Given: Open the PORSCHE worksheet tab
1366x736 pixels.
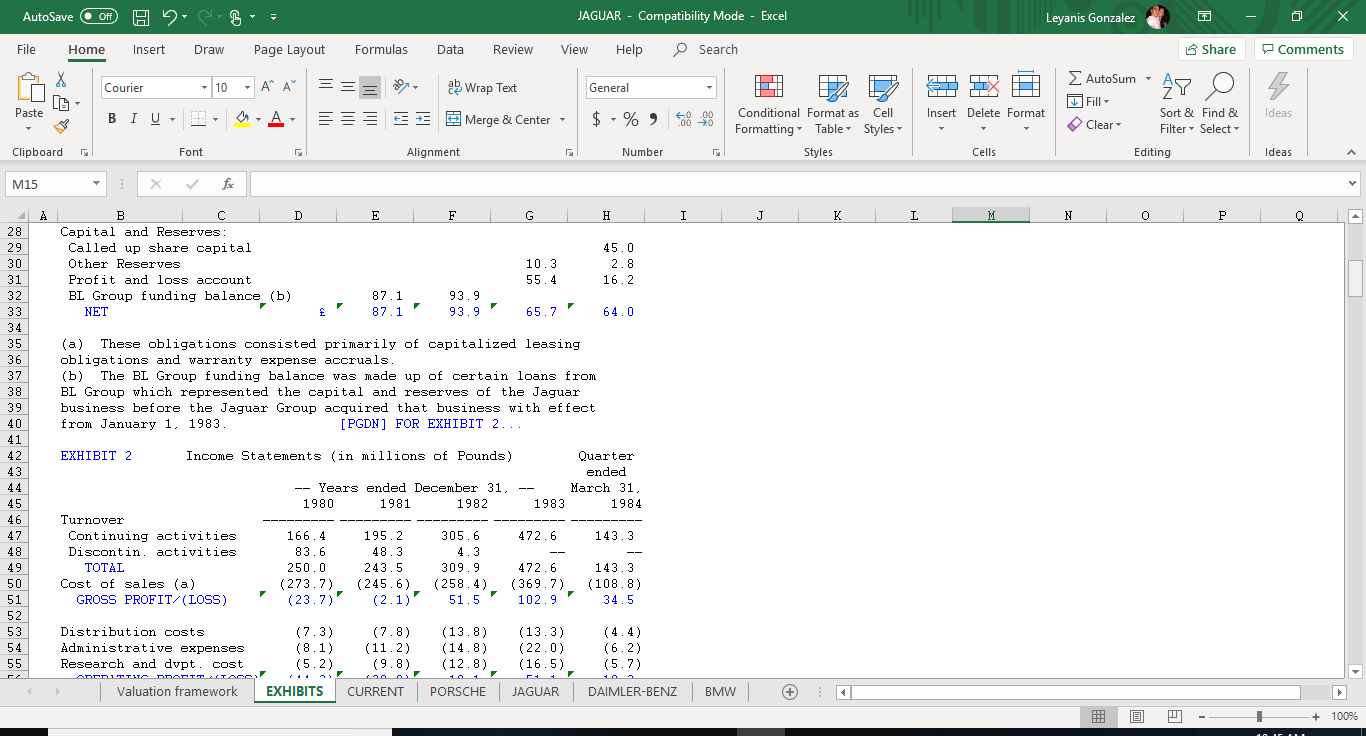Looking at the screenshot, I should (460, 691).
